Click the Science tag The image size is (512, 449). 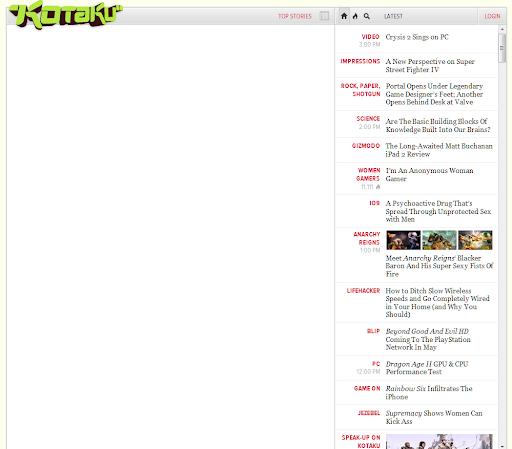click(368, 119)
